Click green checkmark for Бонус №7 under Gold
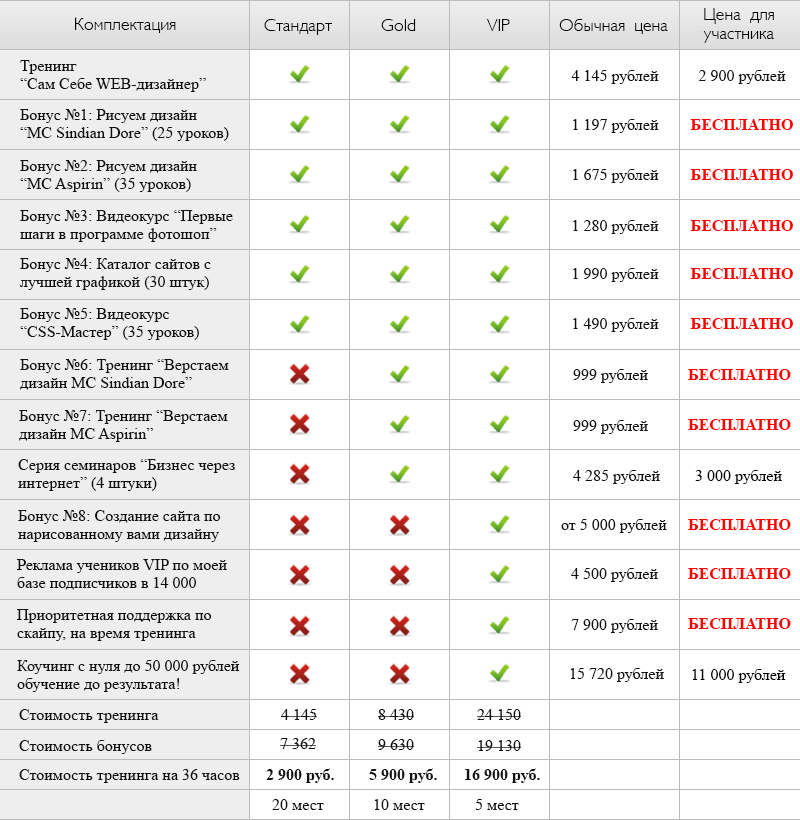The height and width of the screenshot is (820, 800). (400, 424)
